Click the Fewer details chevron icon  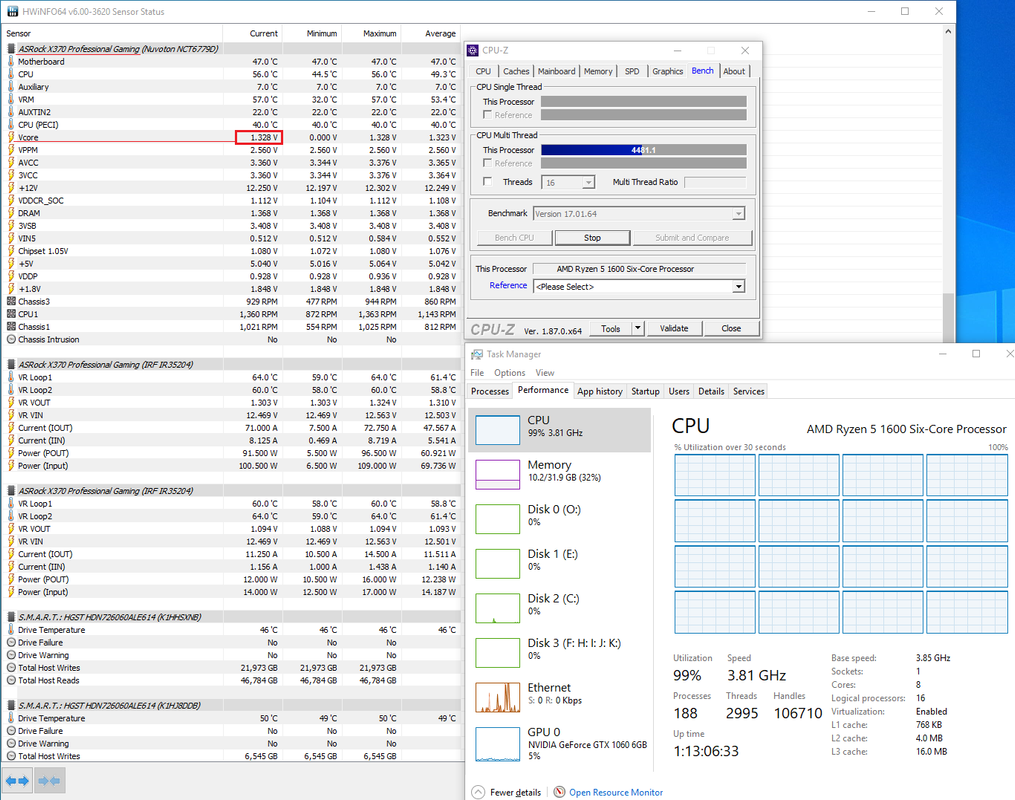click(478, 792)
